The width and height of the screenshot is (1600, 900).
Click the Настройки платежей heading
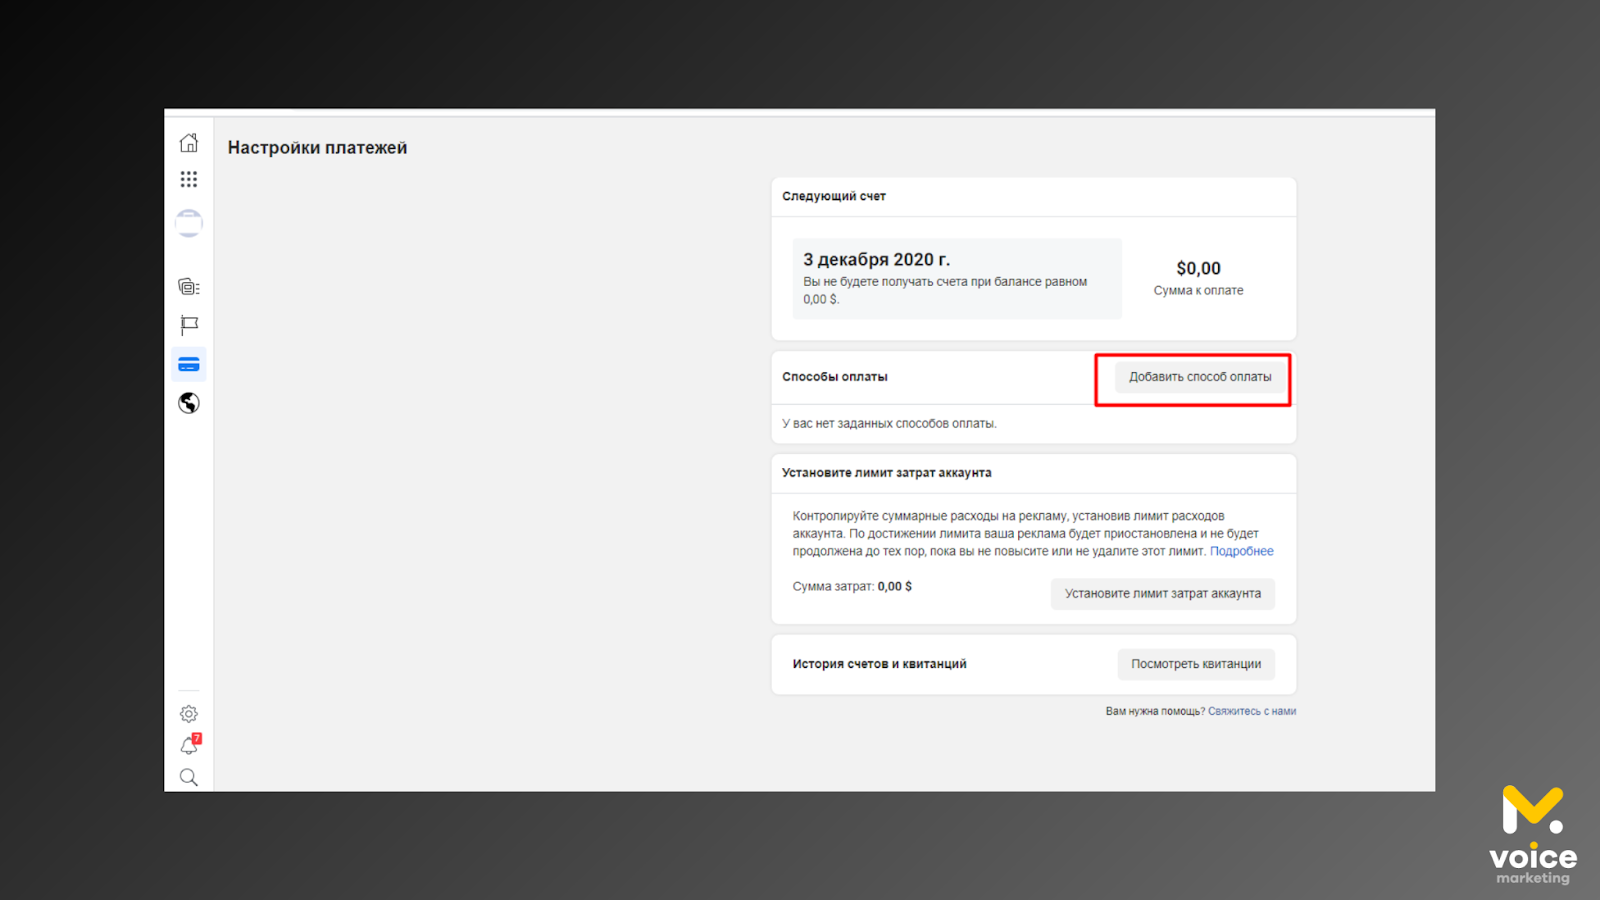point(317,148)
